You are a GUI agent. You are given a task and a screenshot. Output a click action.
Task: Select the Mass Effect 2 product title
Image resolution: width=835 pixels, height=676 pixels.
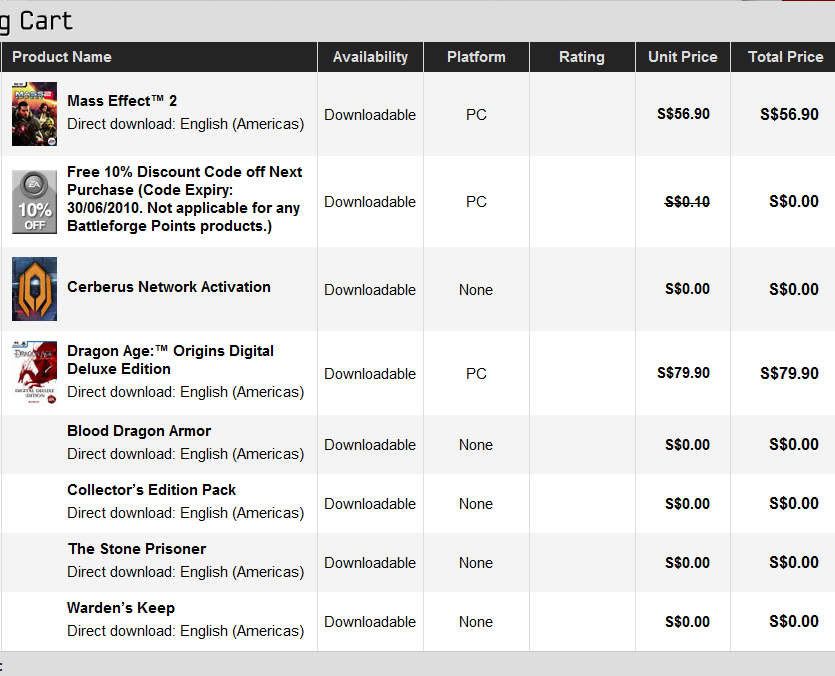click(122, 101)
